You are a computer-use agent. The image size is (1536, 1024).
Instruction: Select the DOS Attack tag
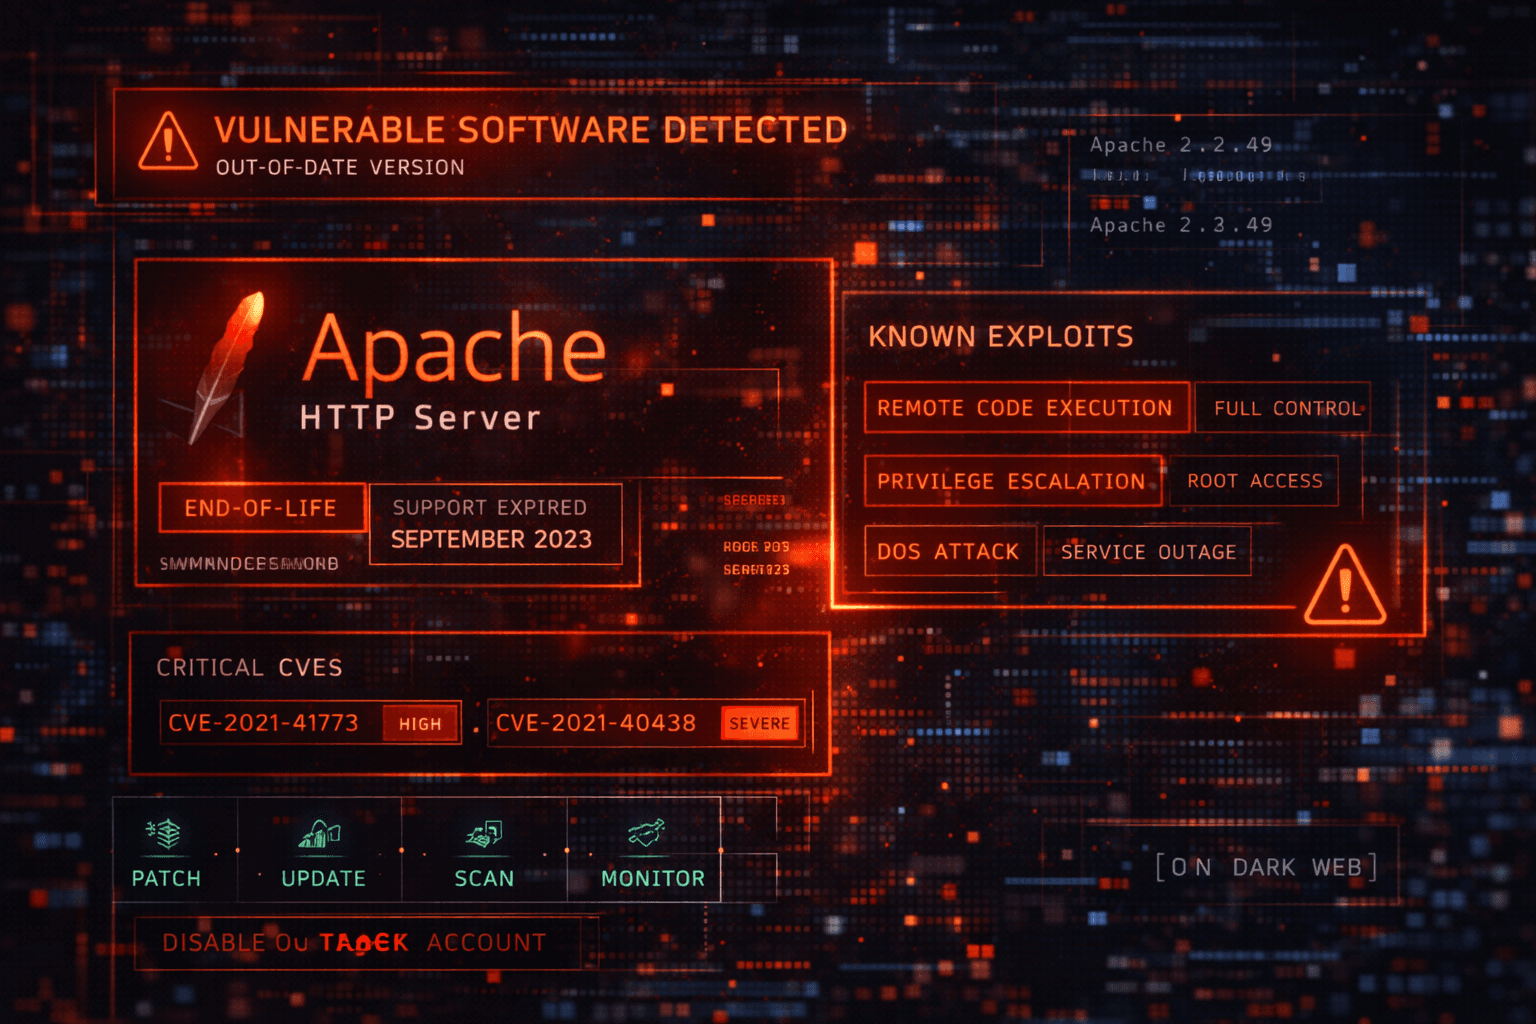950,551
